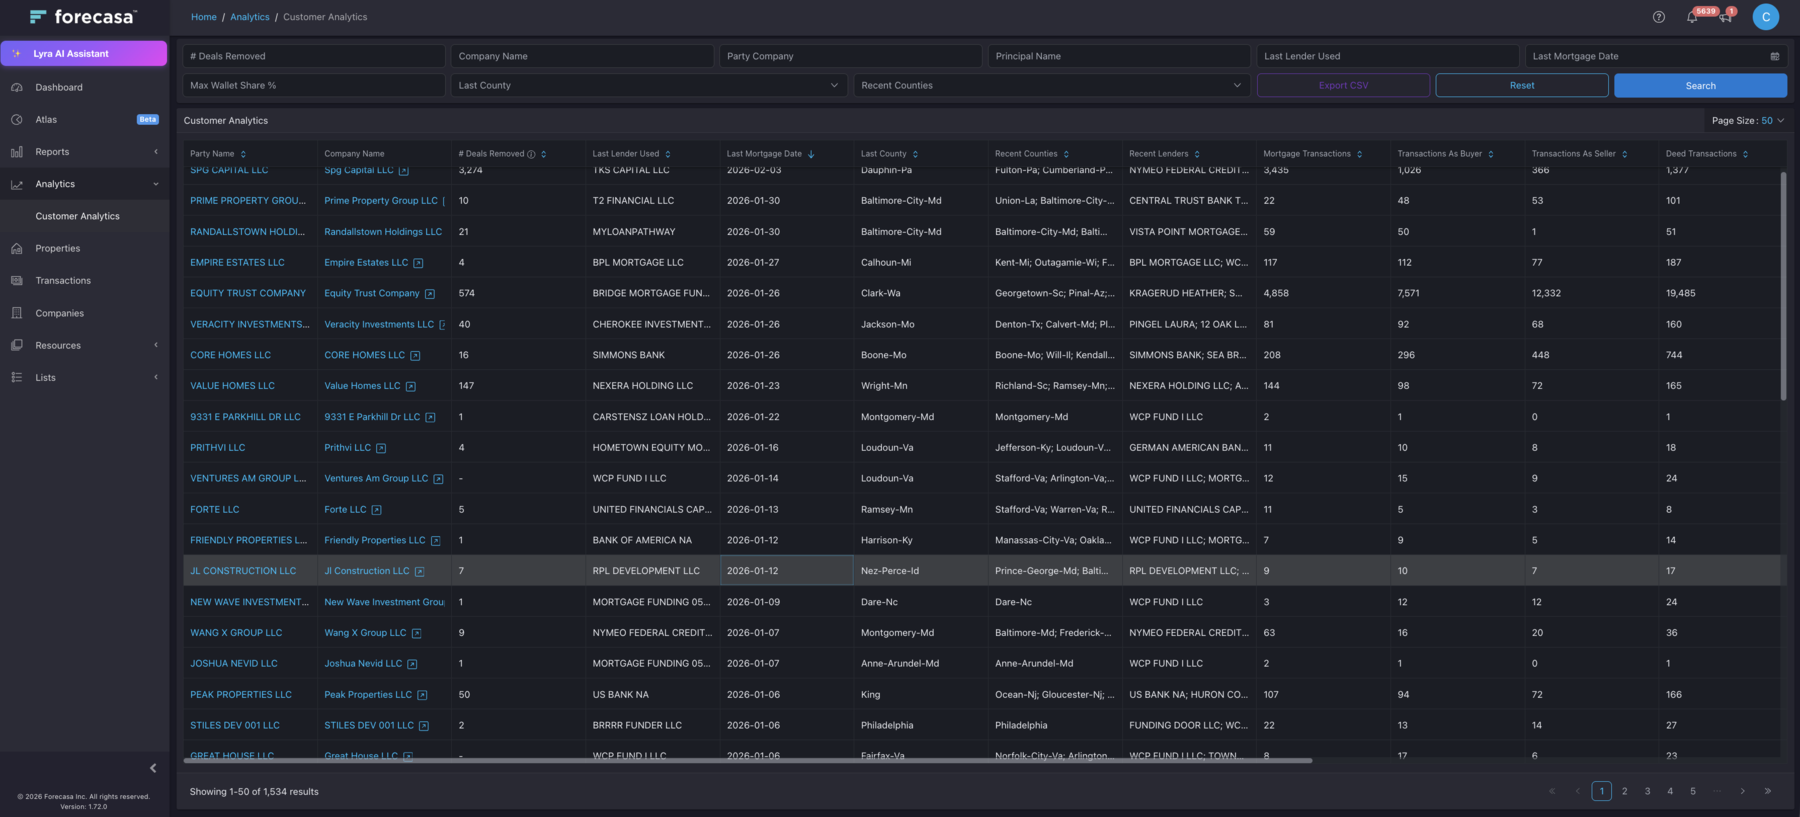Collapse the sidebar with the arrow icon
Image resolution: width=1800 pixels, height=817 pixels.
[153, 768]
